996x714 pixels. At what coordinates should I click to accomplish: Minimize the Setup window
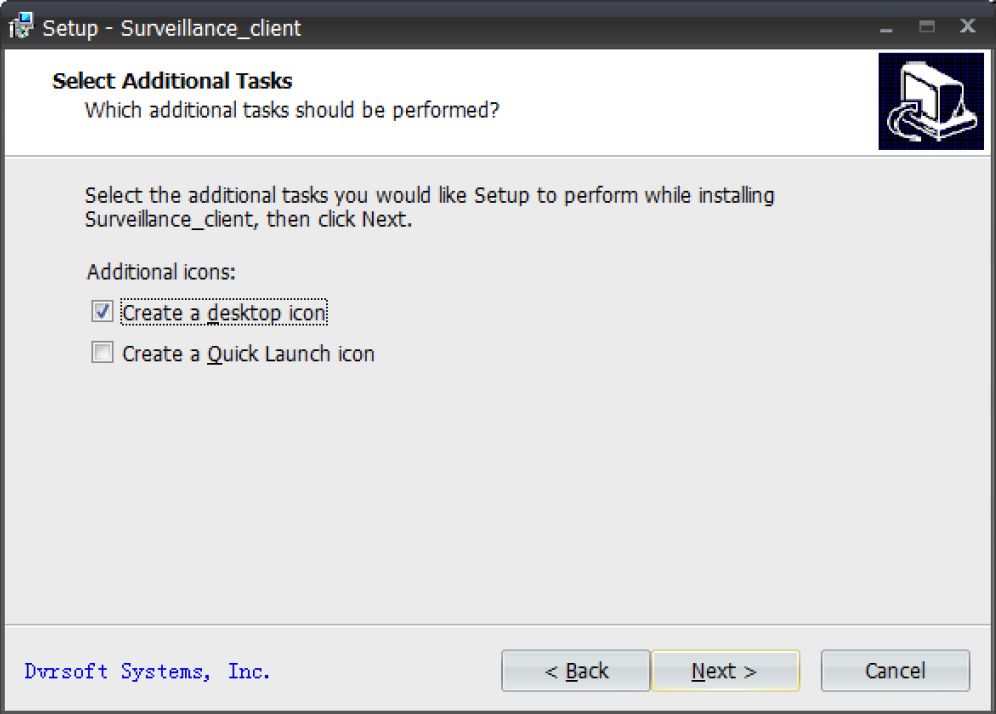[x=886, y=27]
